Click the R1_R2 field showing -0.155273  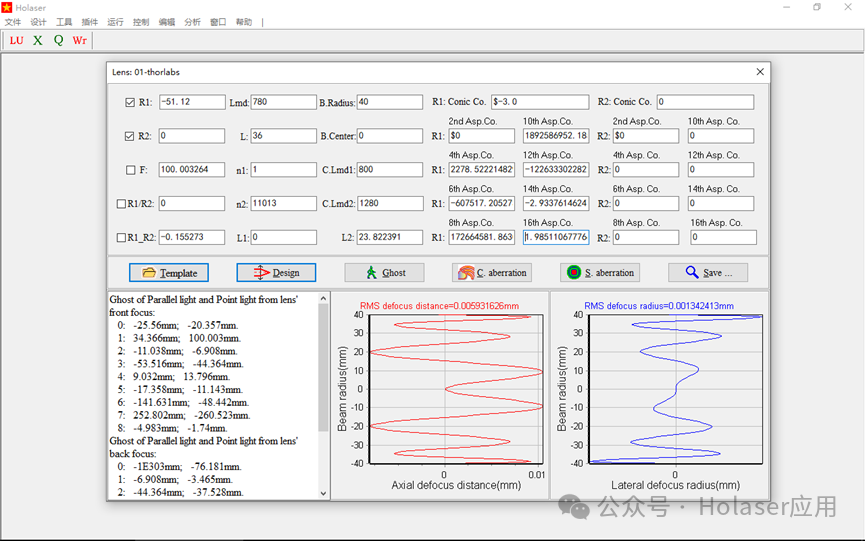pyautogui.click(x=192, y=237)
